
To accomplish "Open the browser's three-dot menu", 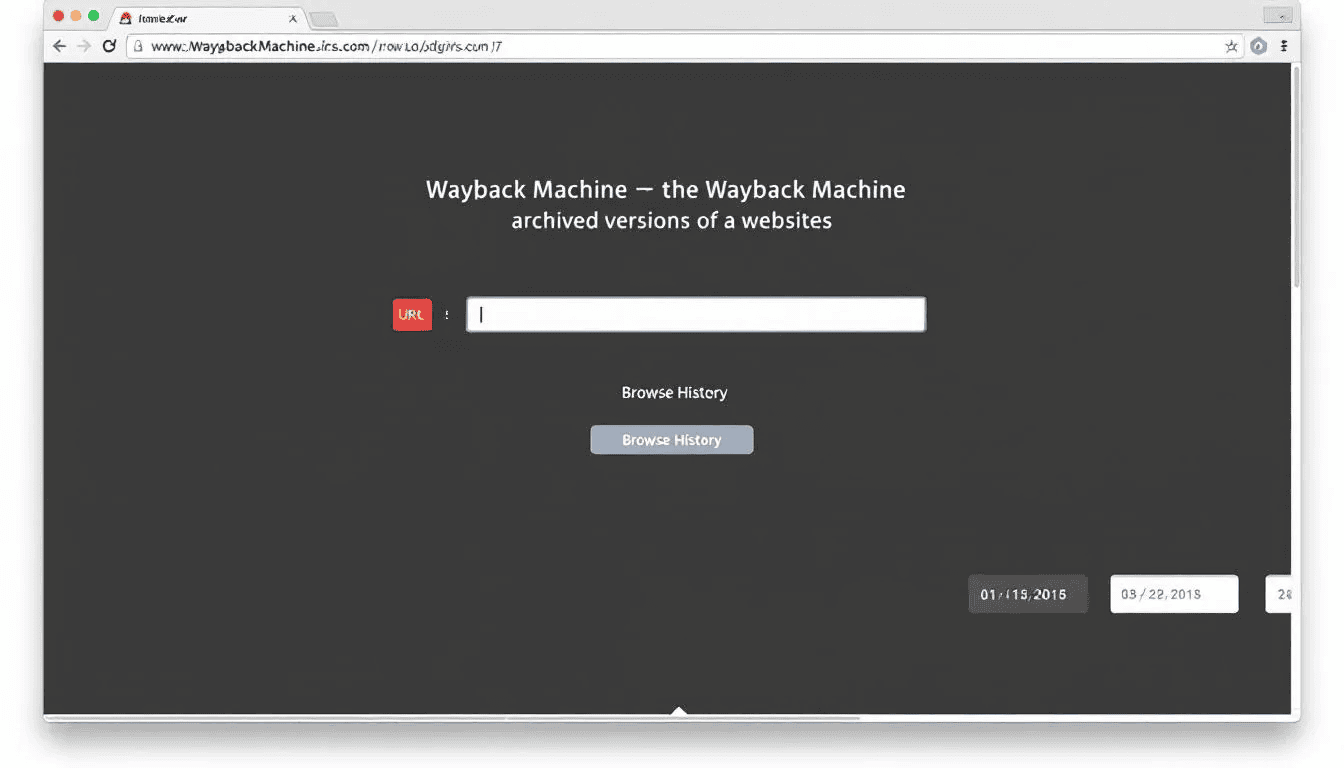I will [1285, 46].
